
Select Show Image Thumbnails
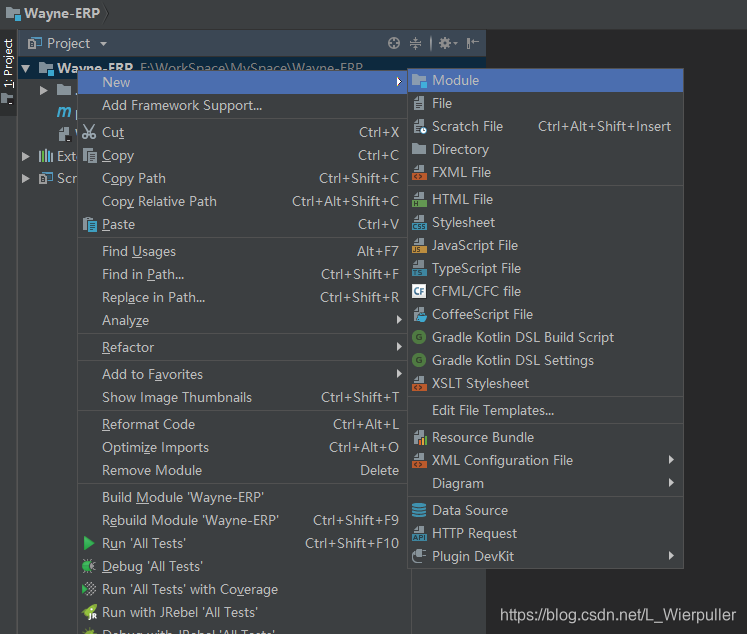242,397
